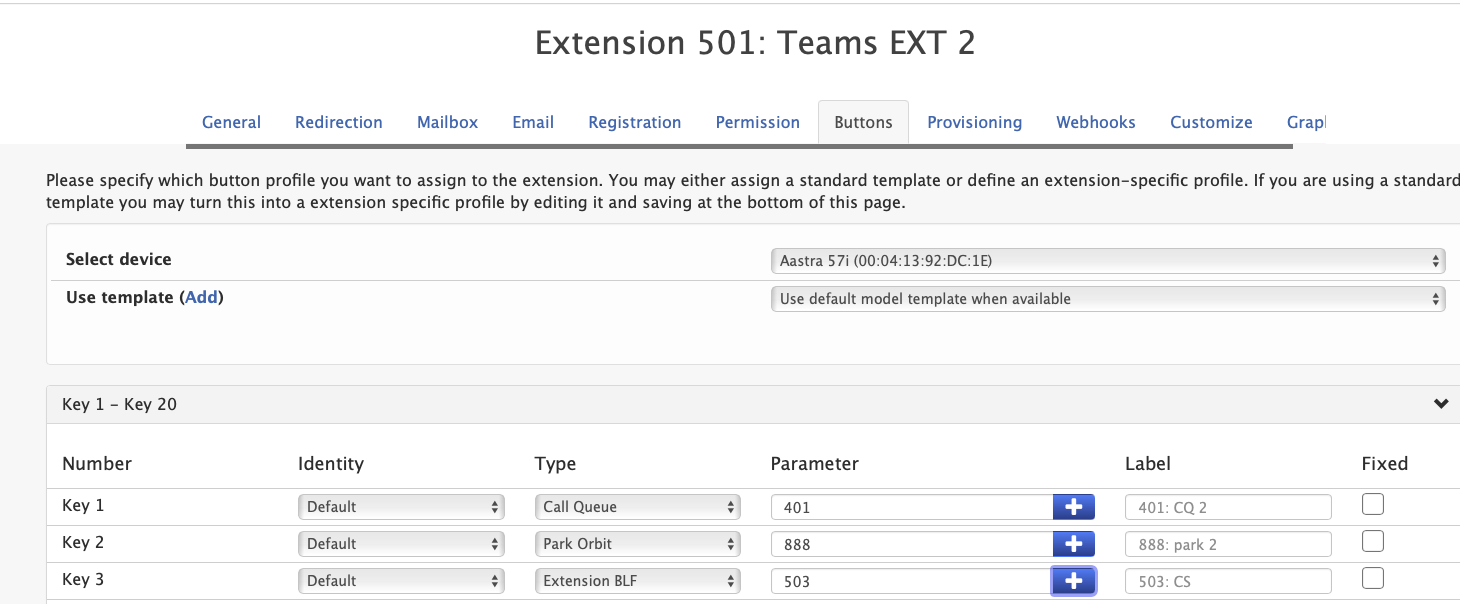1460x604 pixels.
Task: Toggle the Fixed checkbox for Key 3
Action: click(1373, 579)
